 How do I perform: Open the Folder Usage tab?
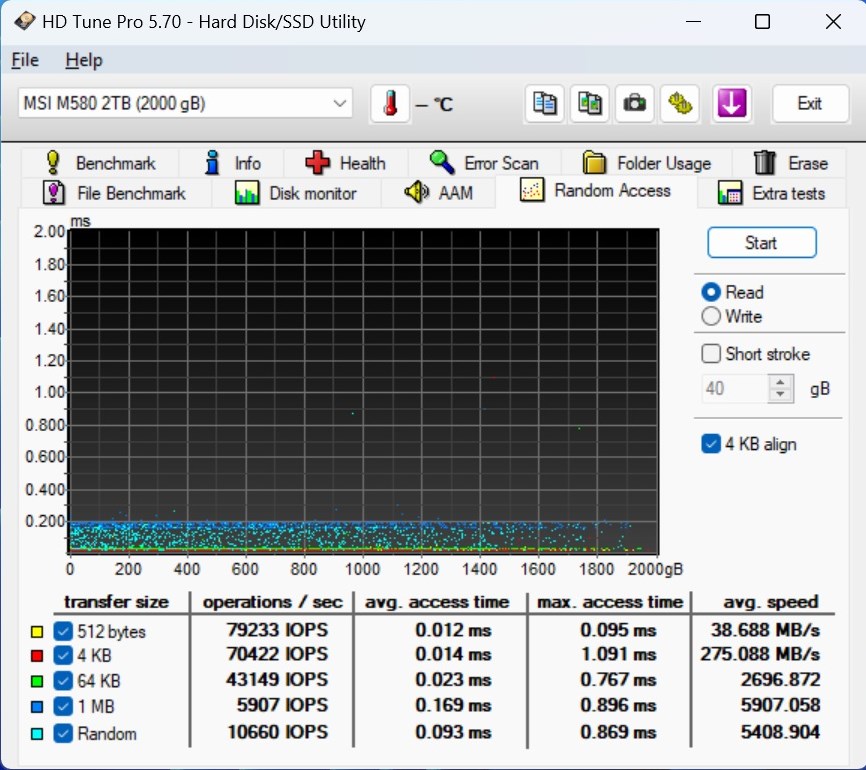pyautogui.click(x=647, y=163)
